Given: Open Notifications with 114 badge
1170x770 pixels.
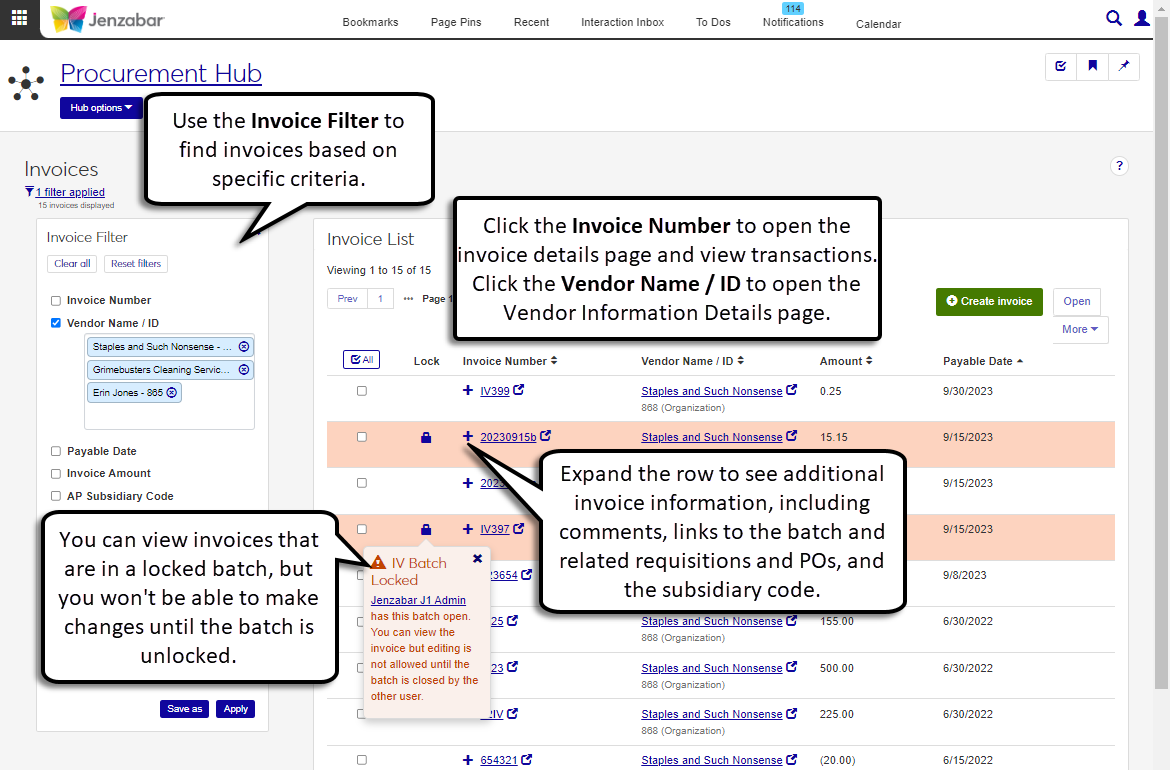Looking at the screenshot, I should click(793, 17).
